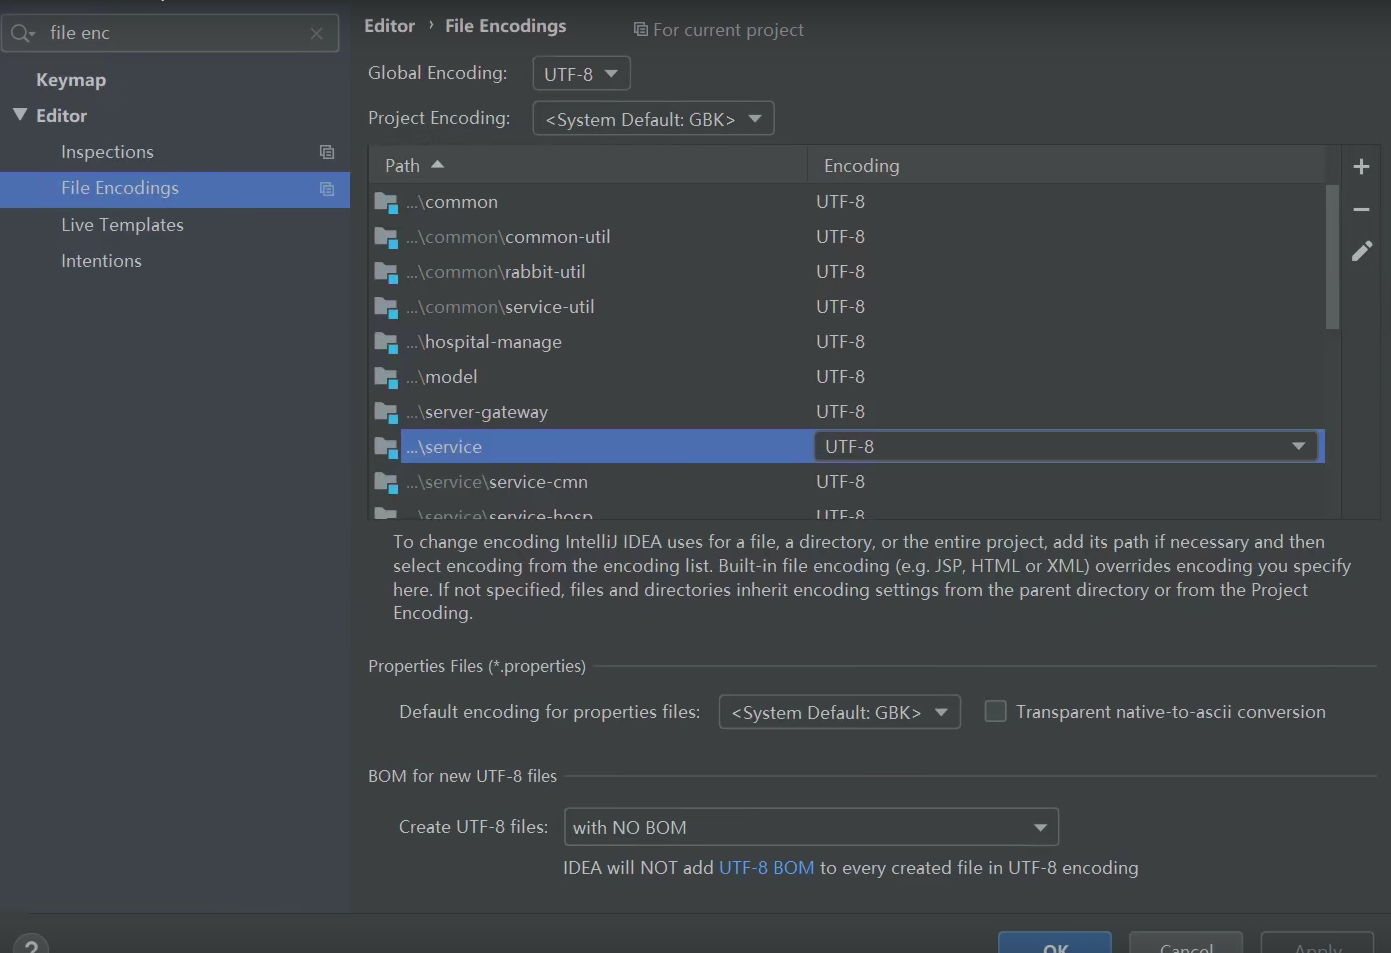Click the OK button
Screen dimensions: 1391x953
point(1055,943)
